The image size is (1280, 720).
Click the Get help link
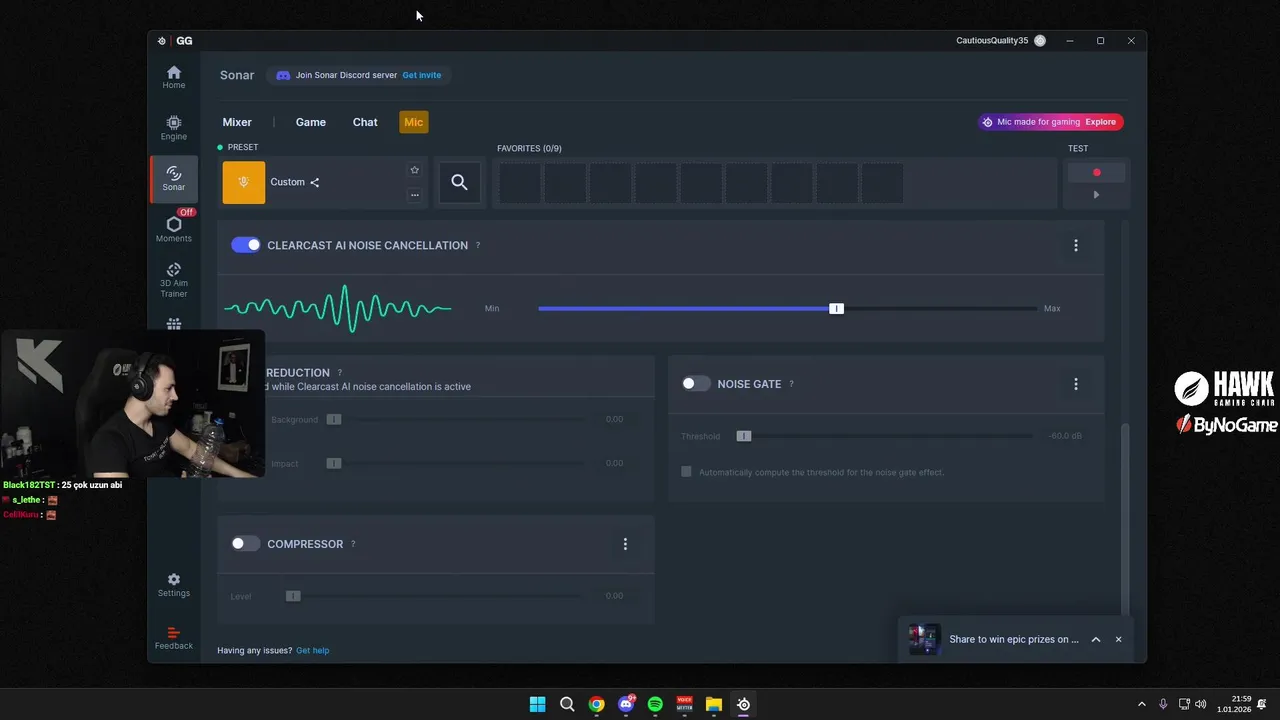[x=313, y=651]
